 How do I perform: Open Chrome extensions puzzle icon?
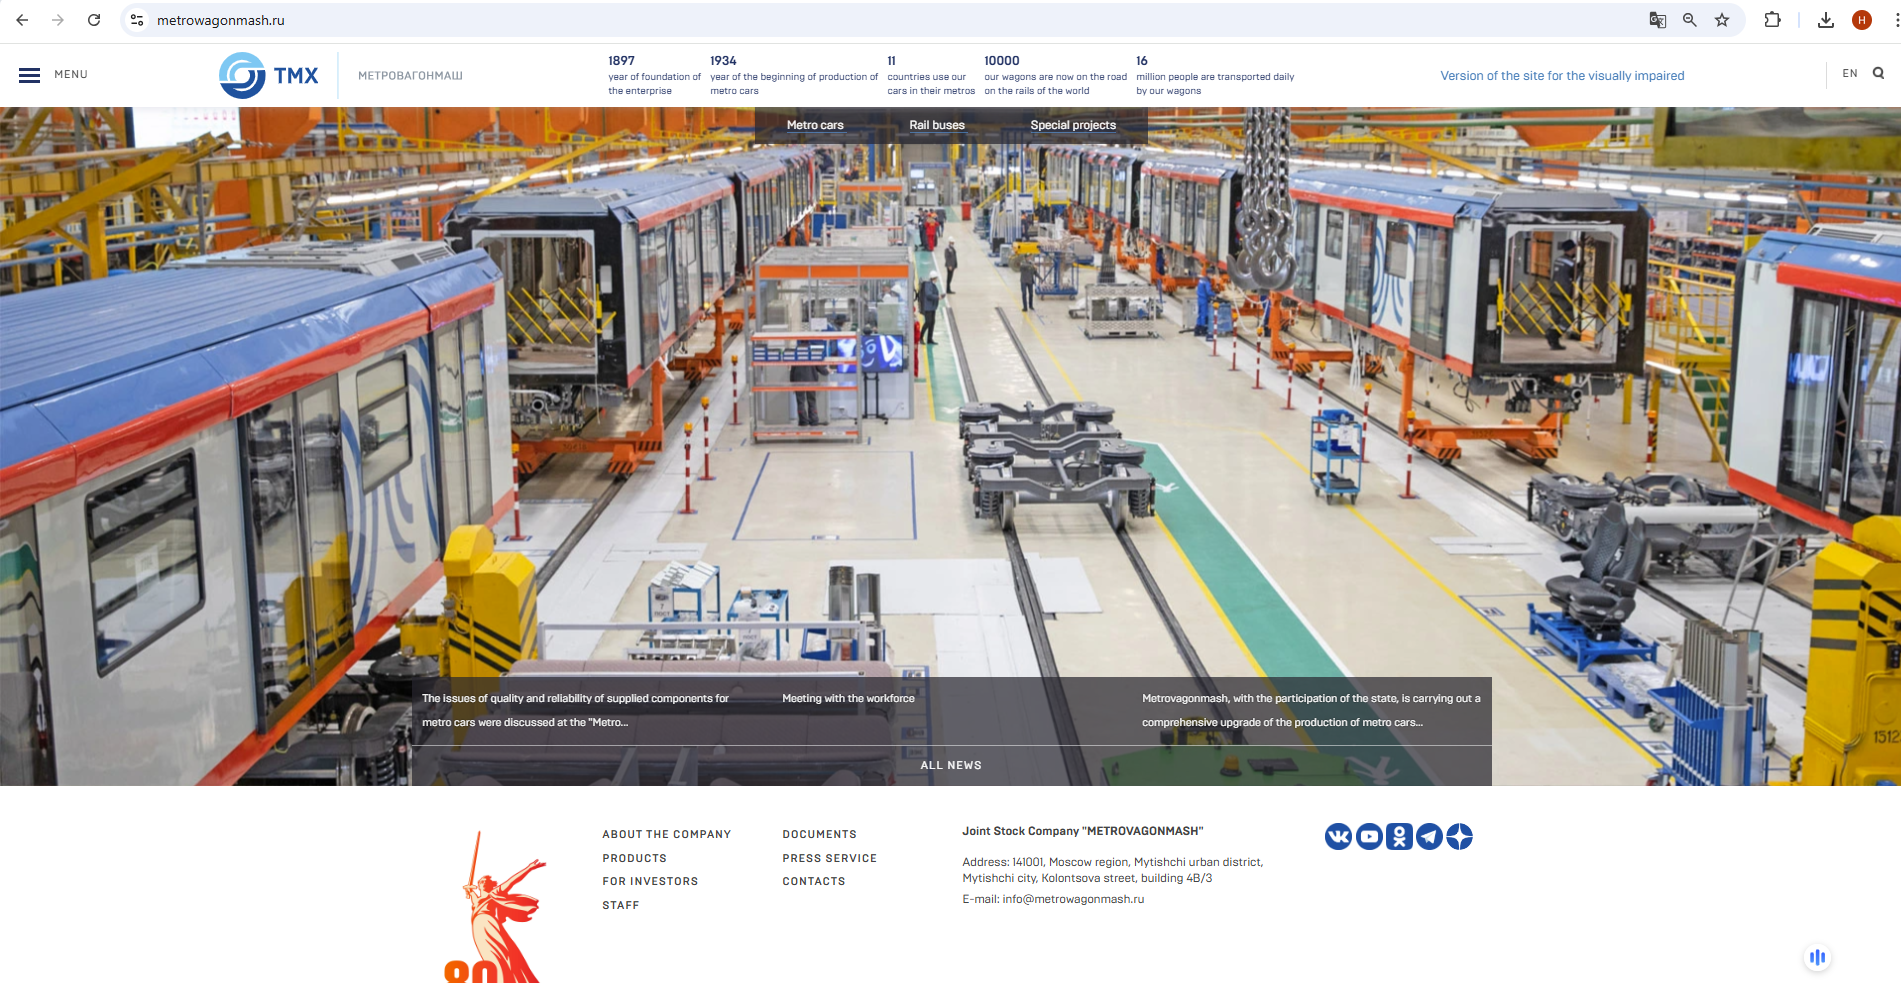point(1772,20)
